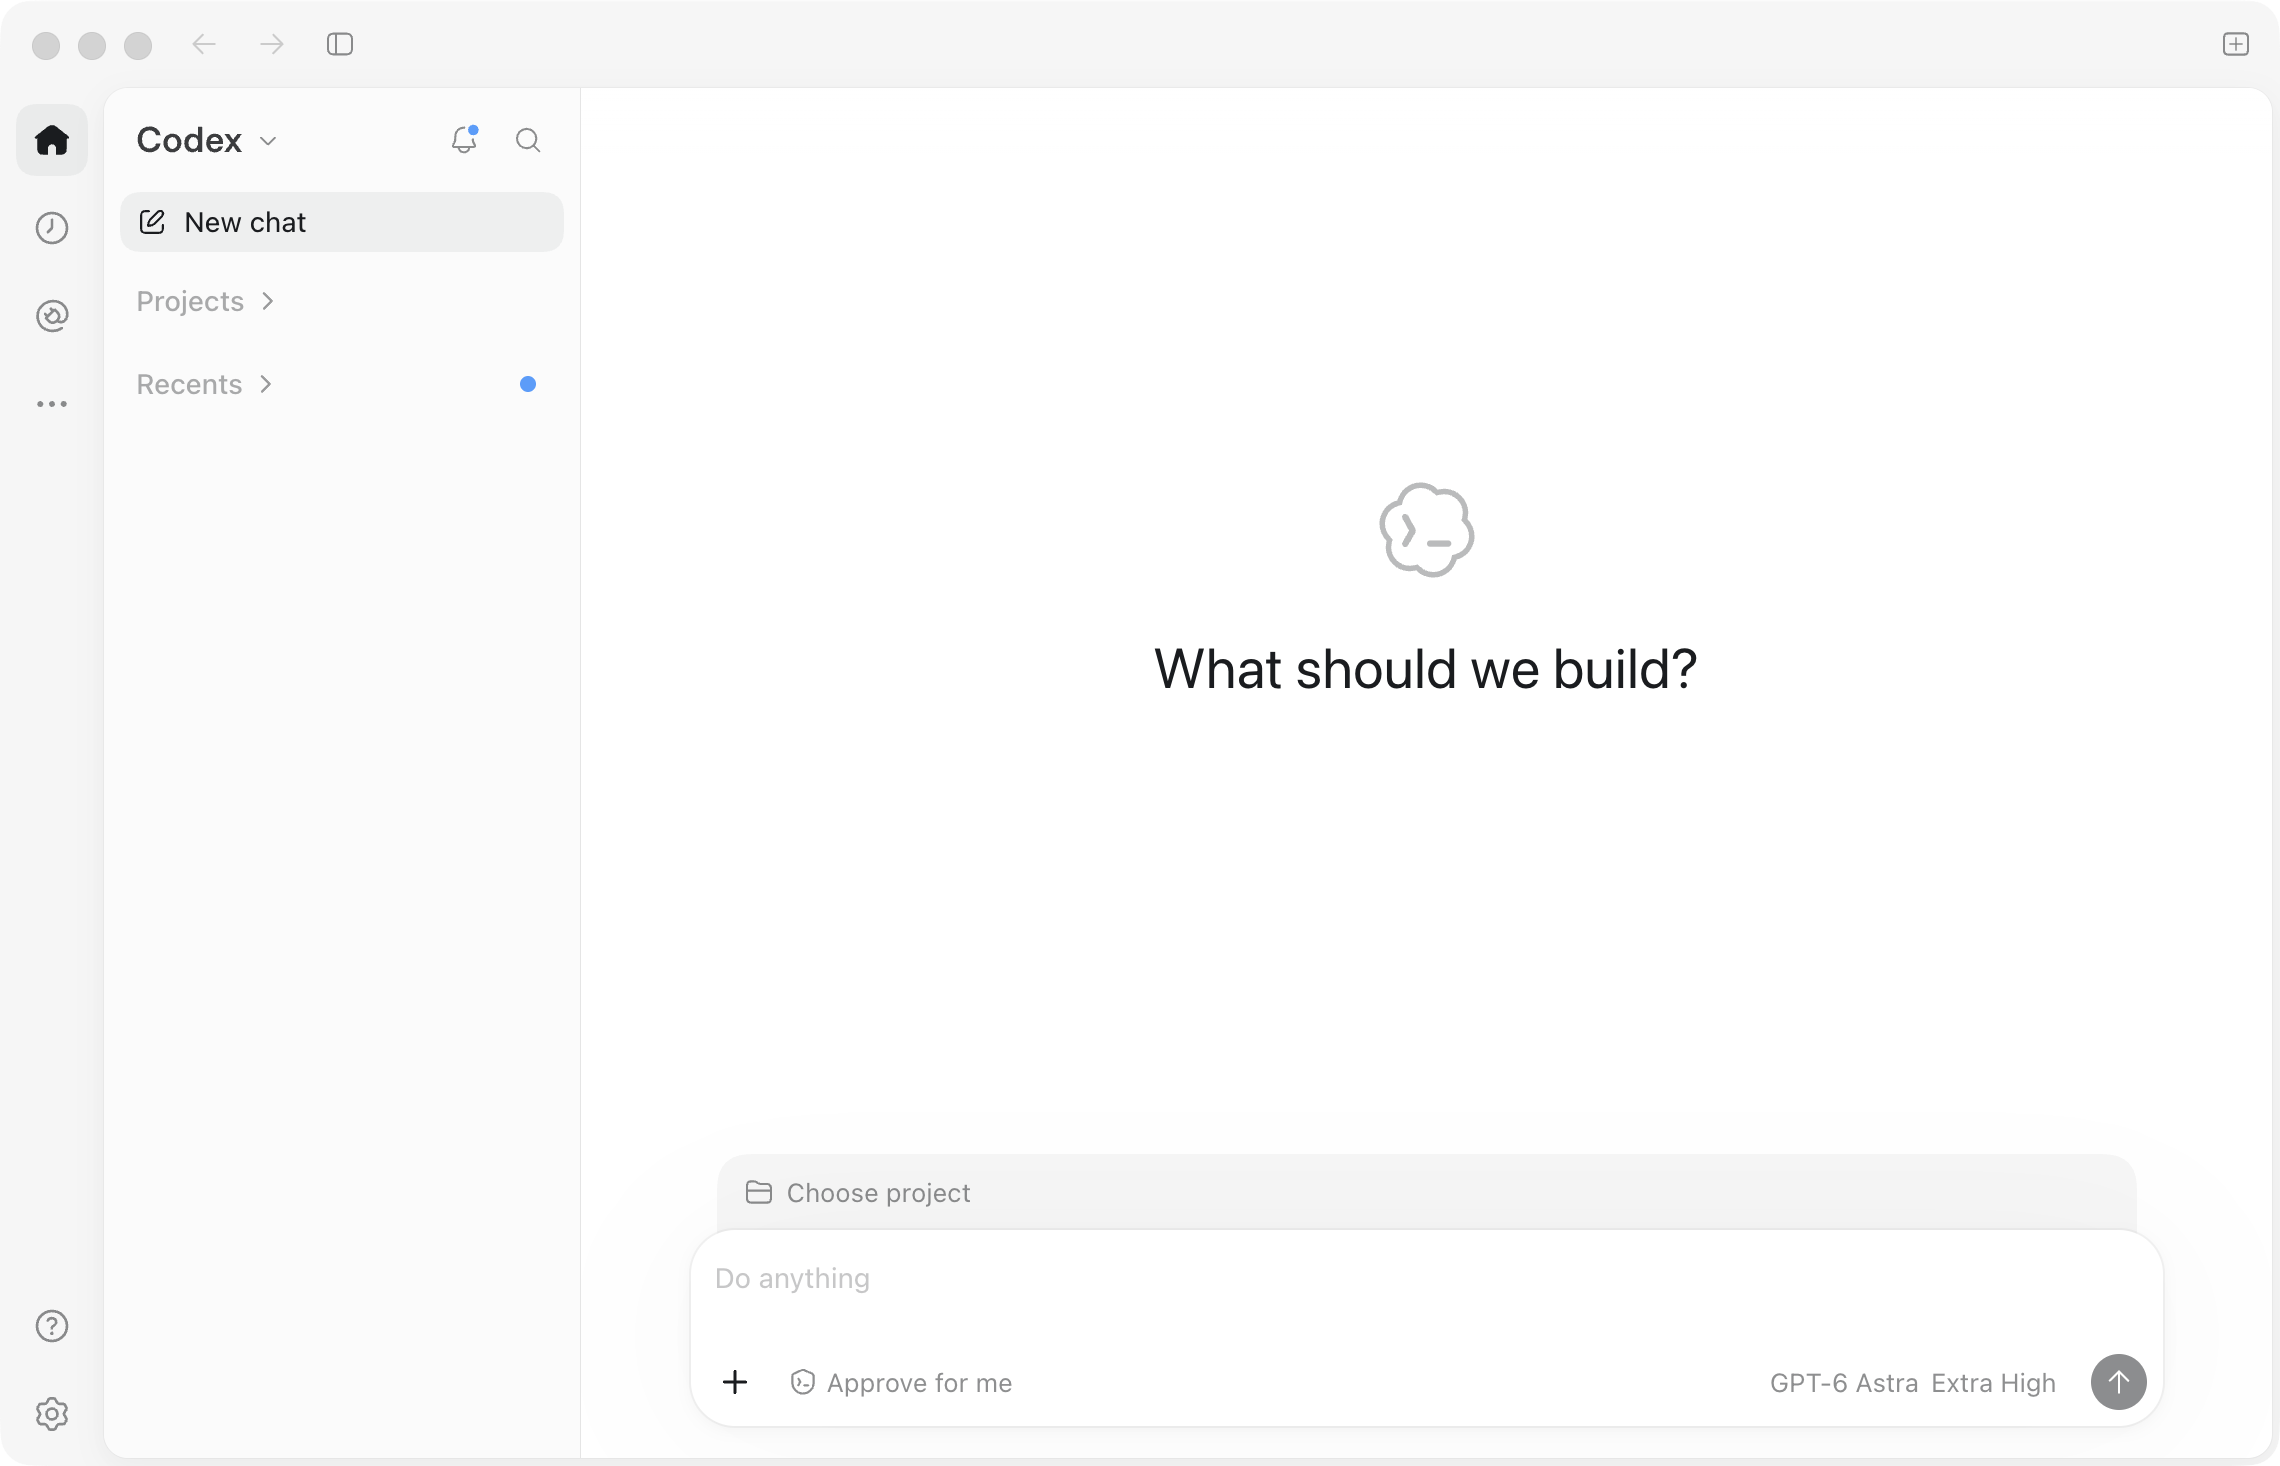Click the blue unread dot beside Recents

point(528,384)
